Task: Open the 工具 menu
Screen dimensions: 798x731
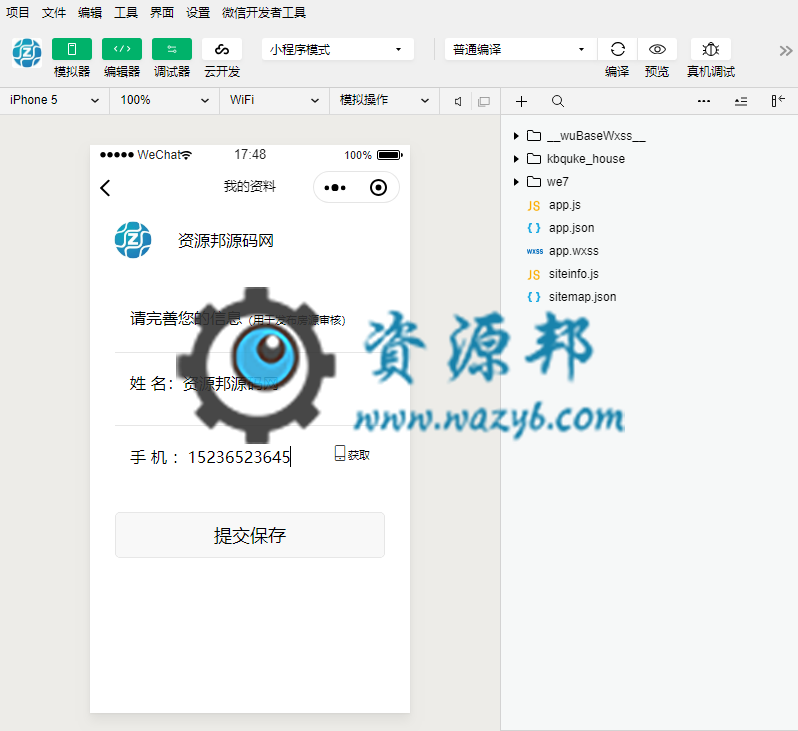Action: 126,12
